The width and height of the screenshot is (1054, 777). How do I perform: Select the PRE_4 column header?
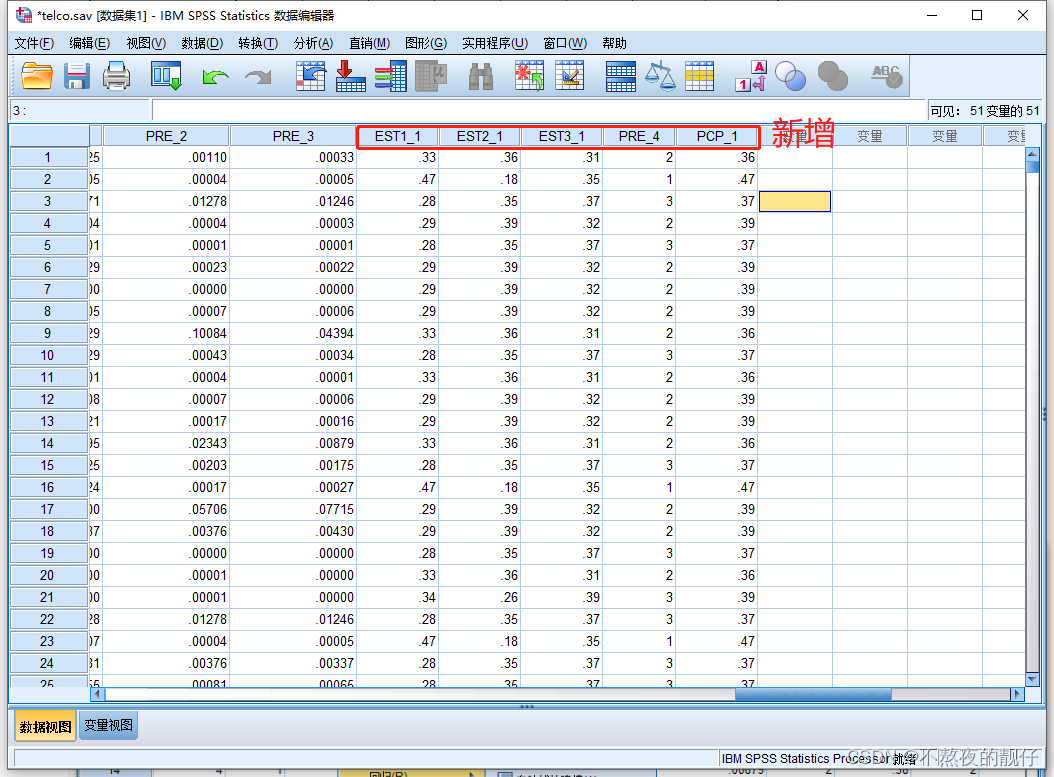tap(639, 136)
